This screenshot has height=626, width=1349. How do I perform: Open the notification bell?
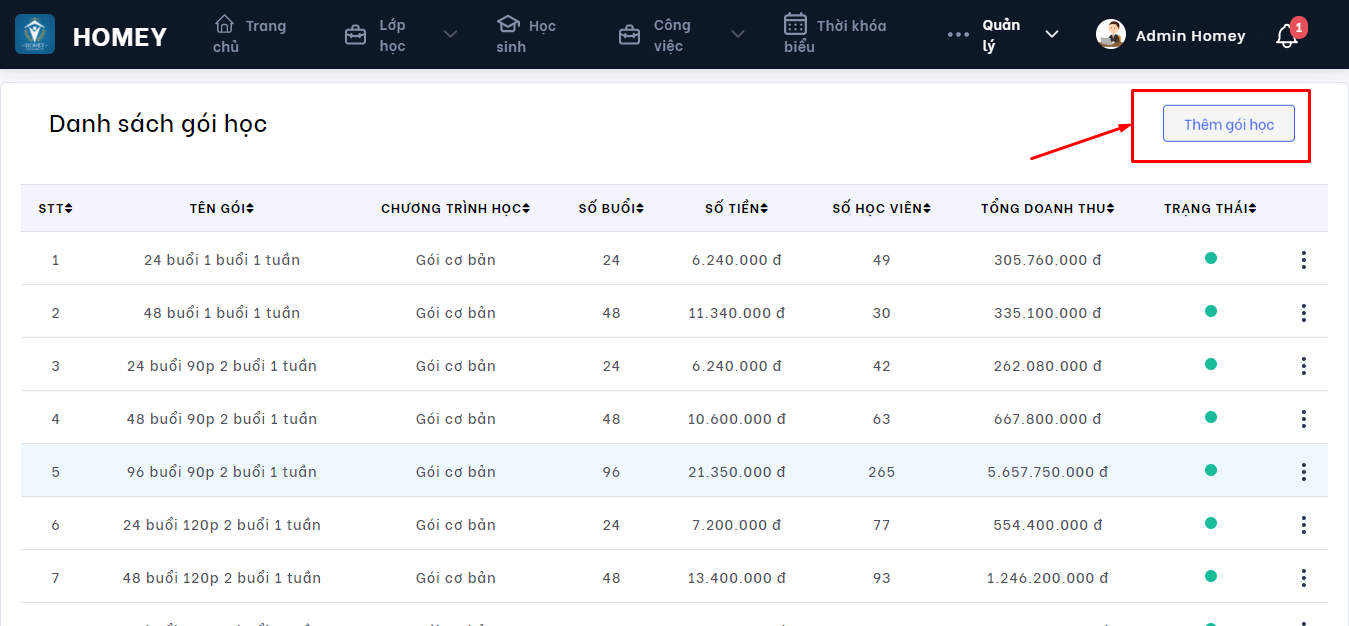pos(1287,36)
